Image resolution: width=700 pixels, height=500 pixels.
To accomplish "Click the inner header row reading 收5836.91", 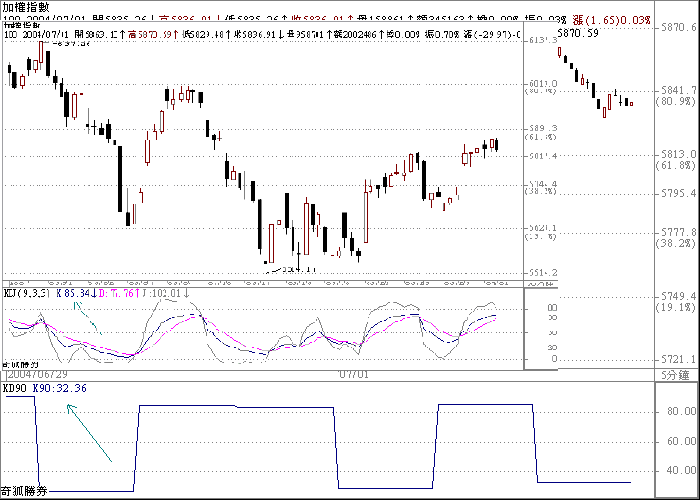I will pyautogui.click(x=262, y=33).
